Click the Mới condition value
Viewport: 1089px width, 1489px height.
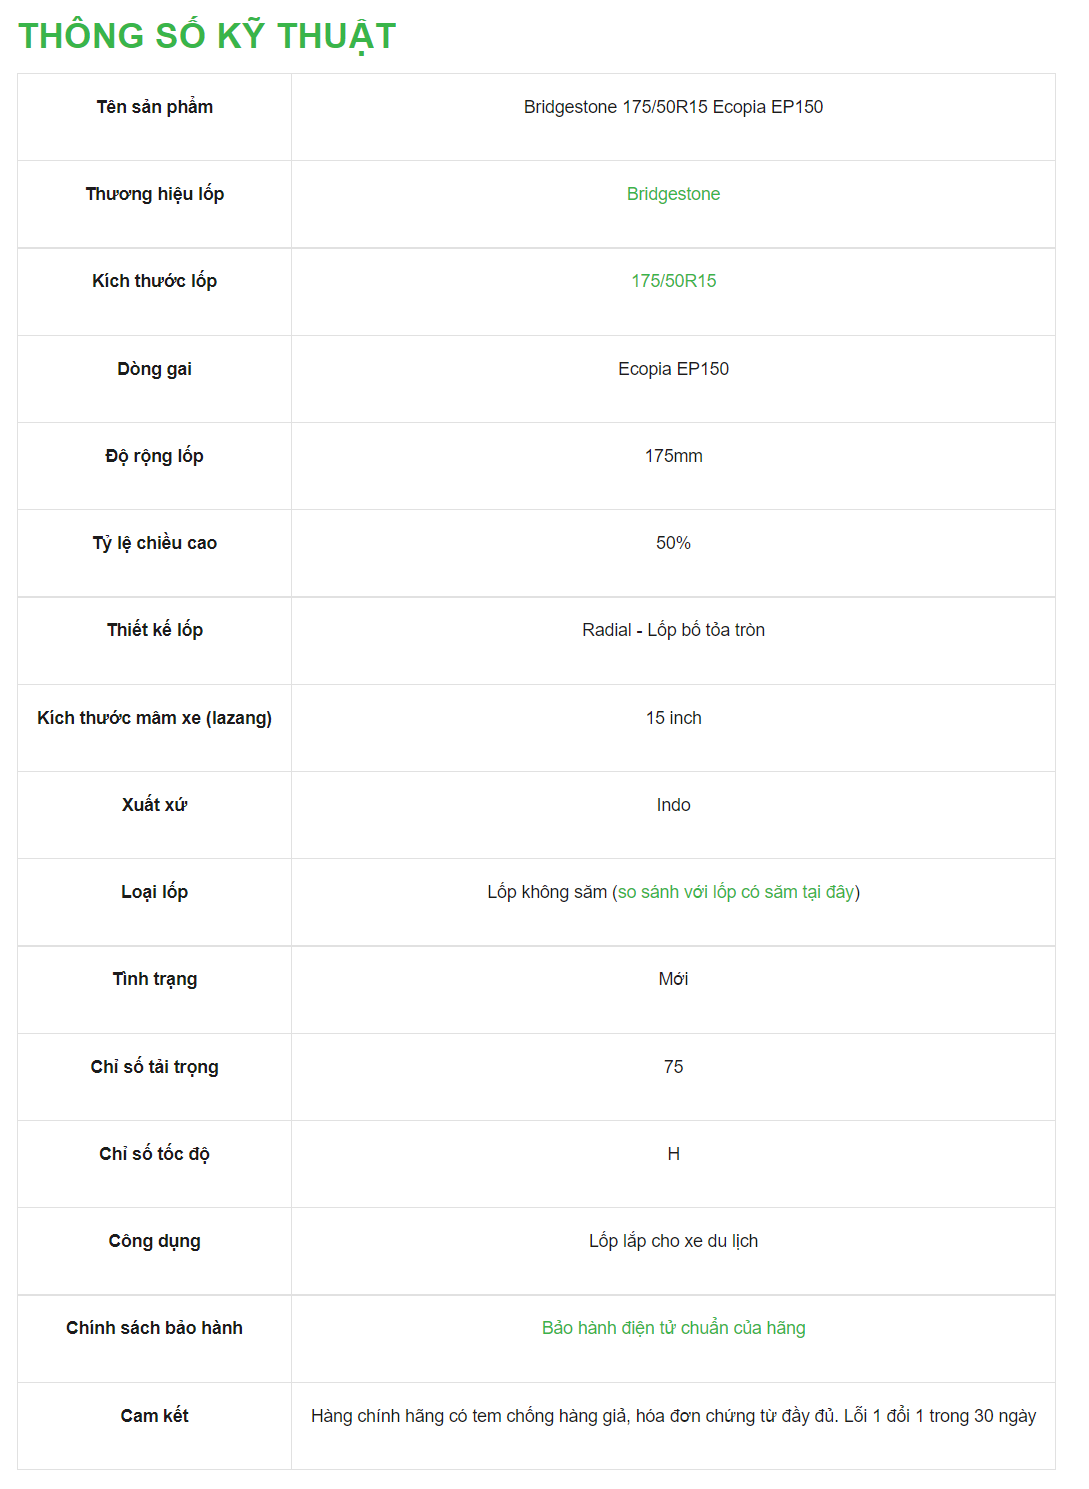673,979
